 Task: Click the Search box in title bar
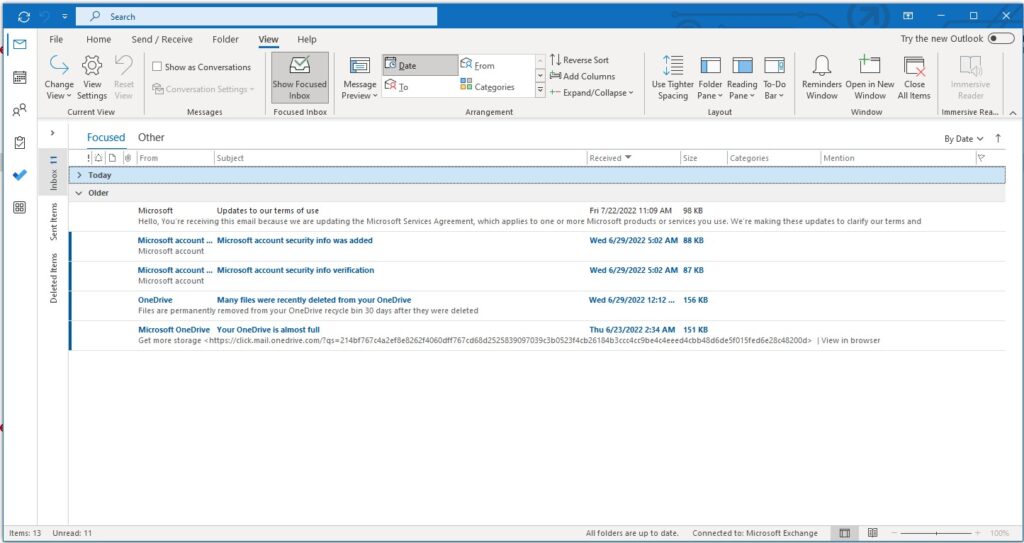pos(256,16)
